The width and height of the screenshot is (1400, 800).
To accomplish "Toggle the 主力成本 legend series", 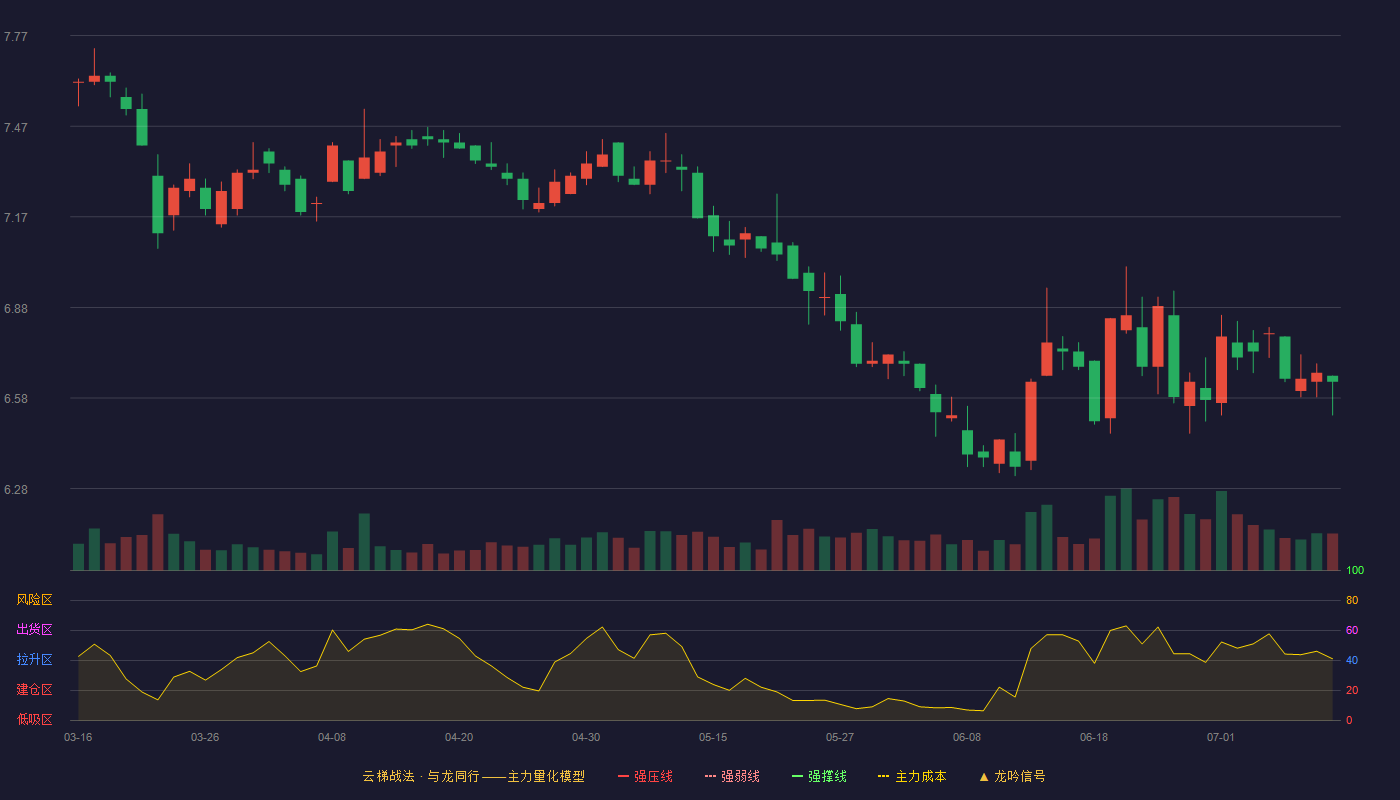I will click(x=911, y=776).
